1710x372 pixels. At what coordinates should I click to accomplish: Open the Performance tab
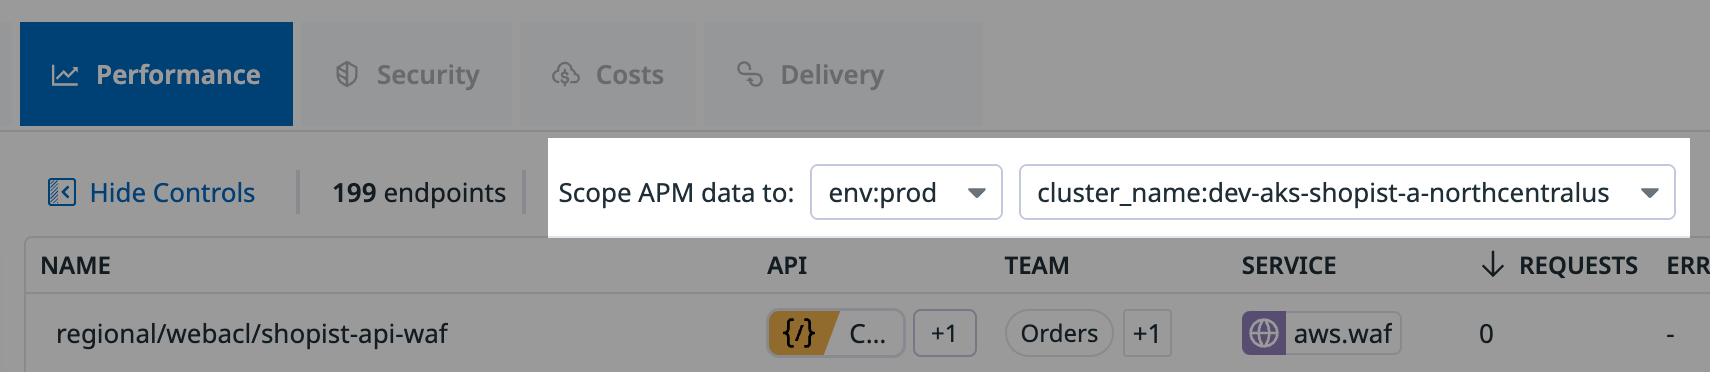coord(156,74)
